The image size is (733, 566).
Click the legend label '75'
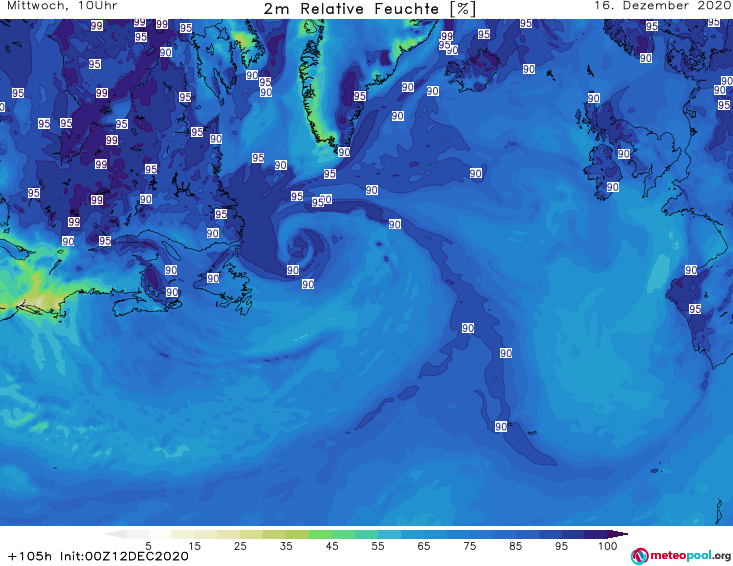point(470,546)
